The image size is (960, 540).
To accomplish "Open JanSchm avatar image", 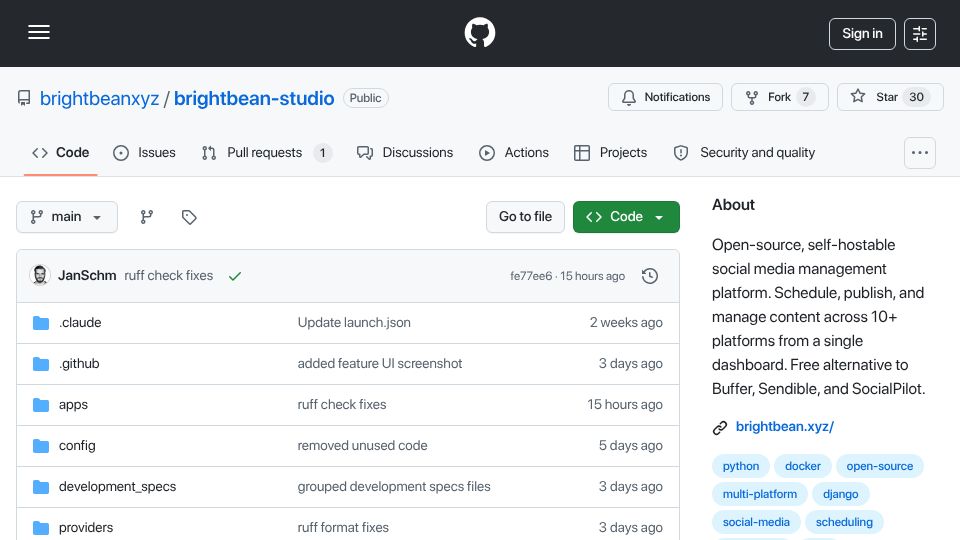I will pos(40,276).
